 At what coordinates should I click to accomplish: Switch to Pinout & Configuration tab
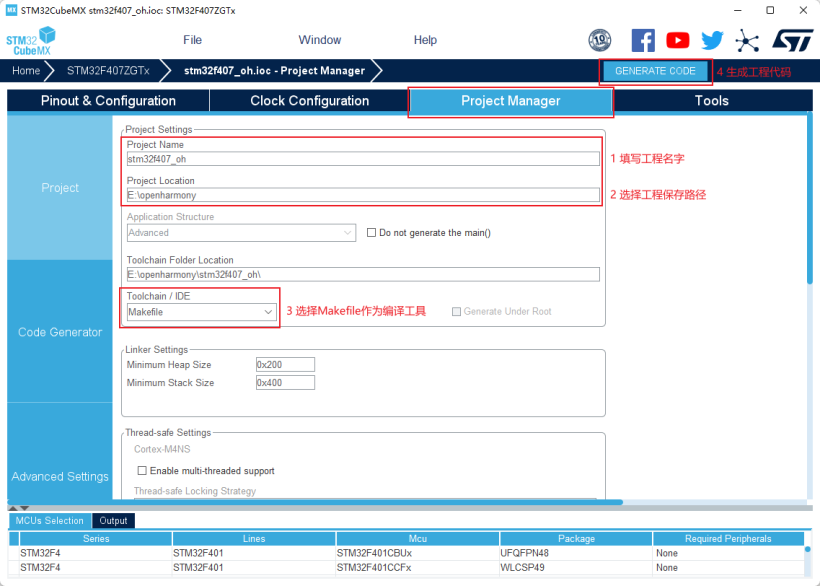click(108, 101)
